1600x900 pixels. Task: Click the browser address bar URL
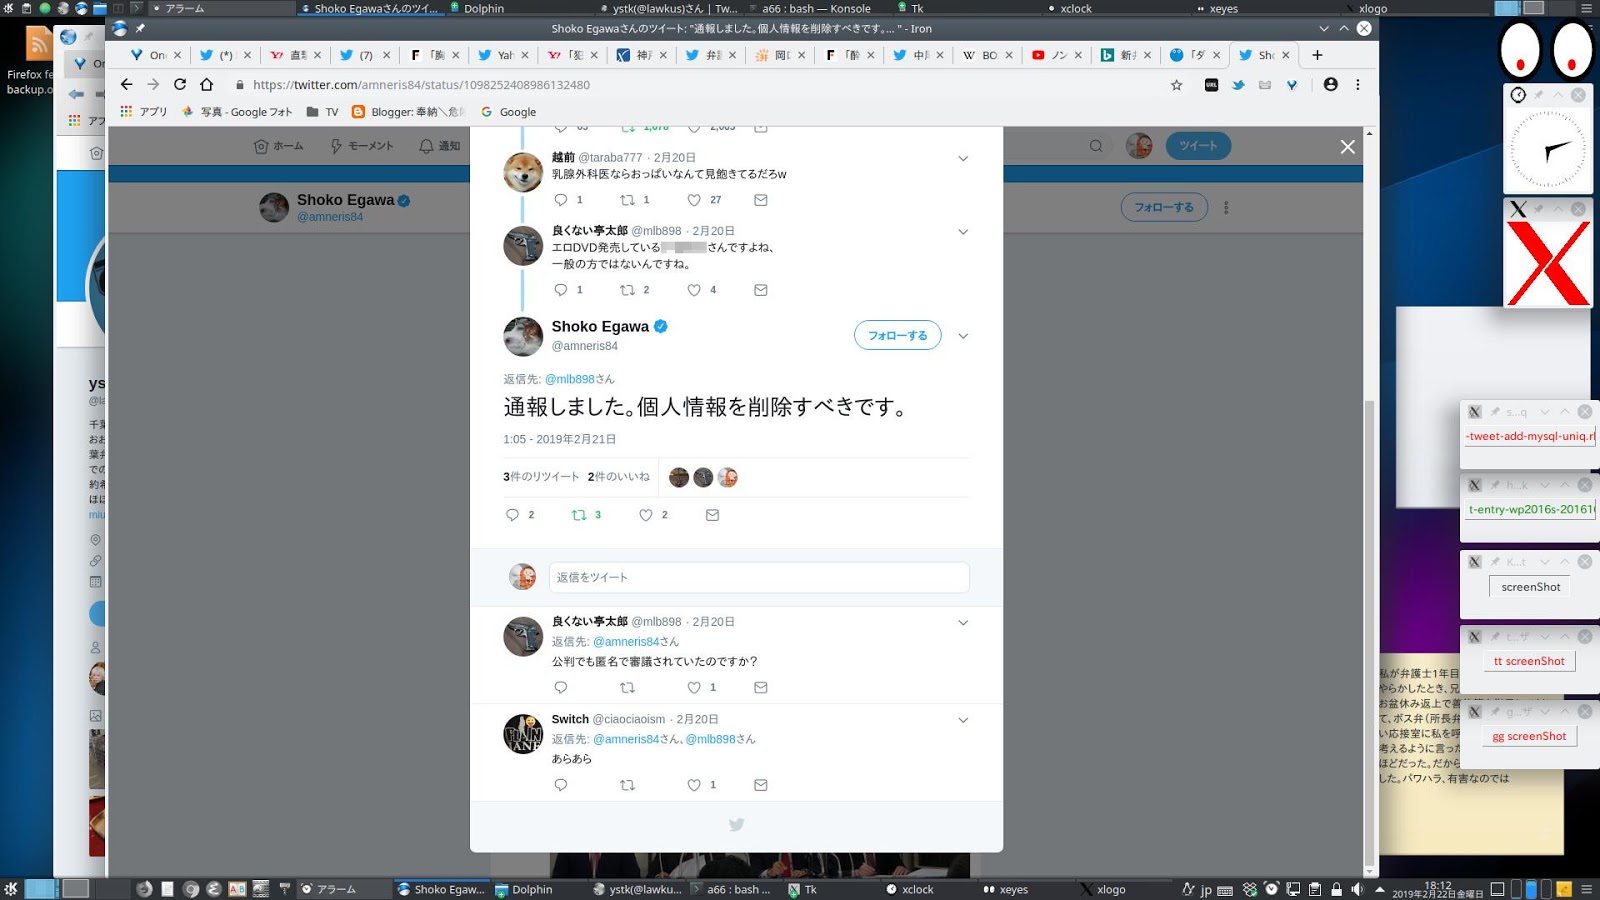(421, 85)
